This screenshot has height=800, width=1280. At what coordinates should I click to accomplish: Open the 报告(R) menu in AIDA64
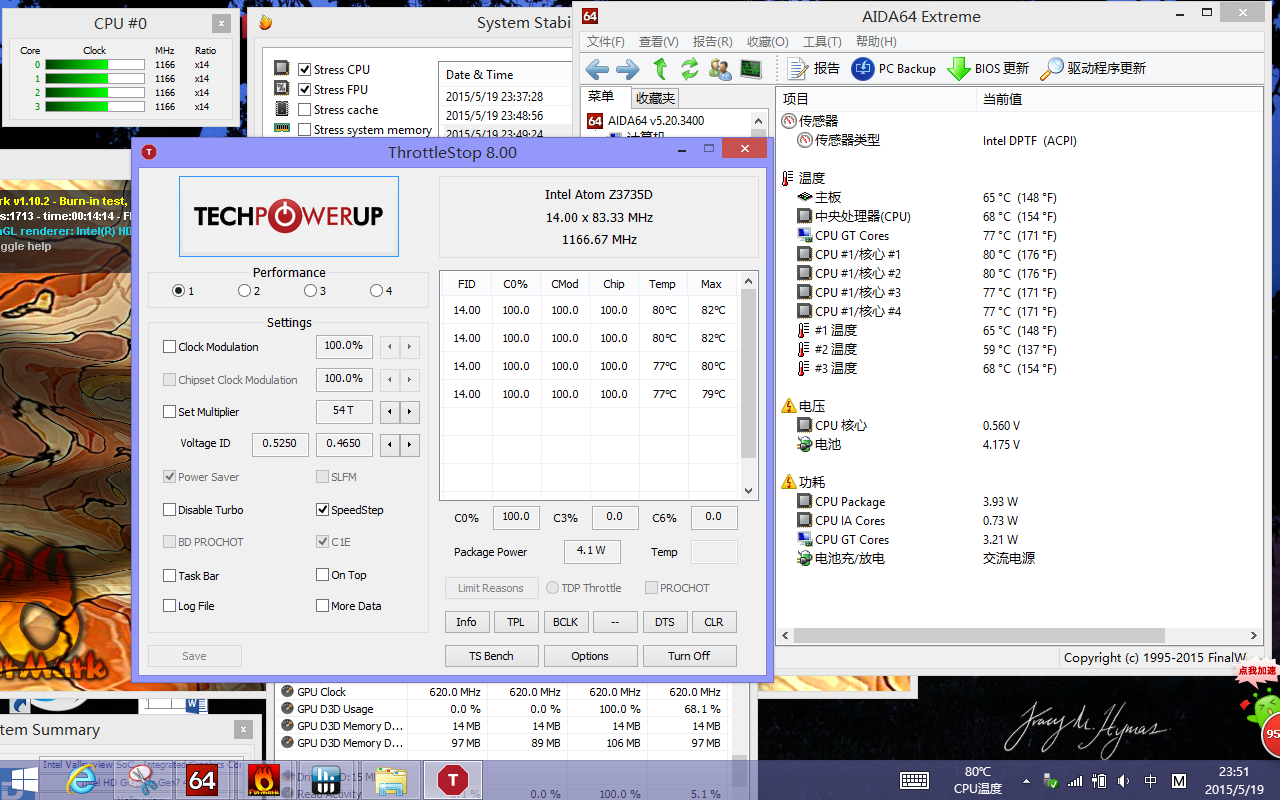713,42
